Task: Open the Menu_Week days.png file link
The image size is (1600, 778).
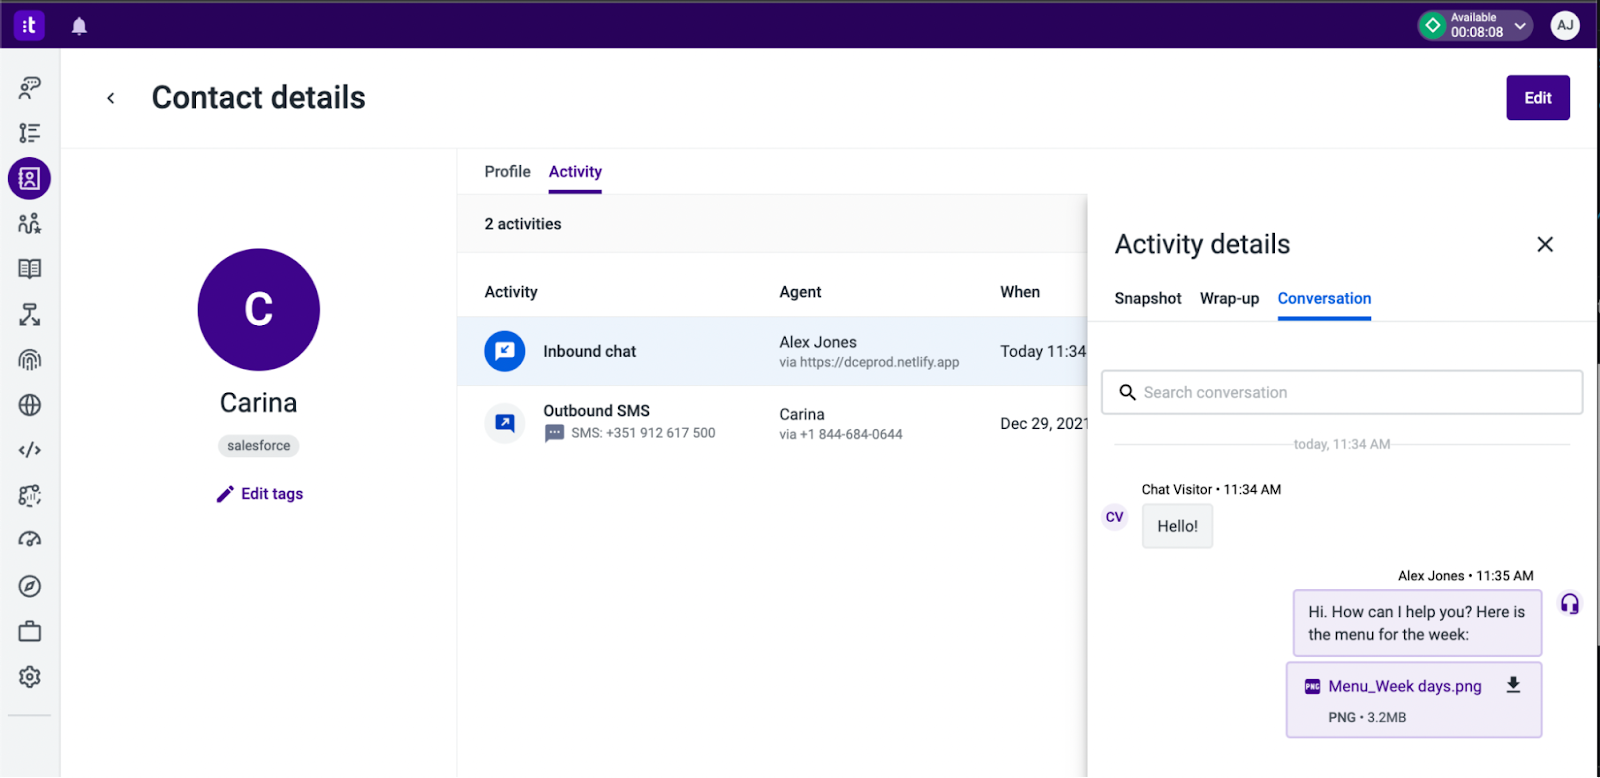Action: click(1405, 686)
